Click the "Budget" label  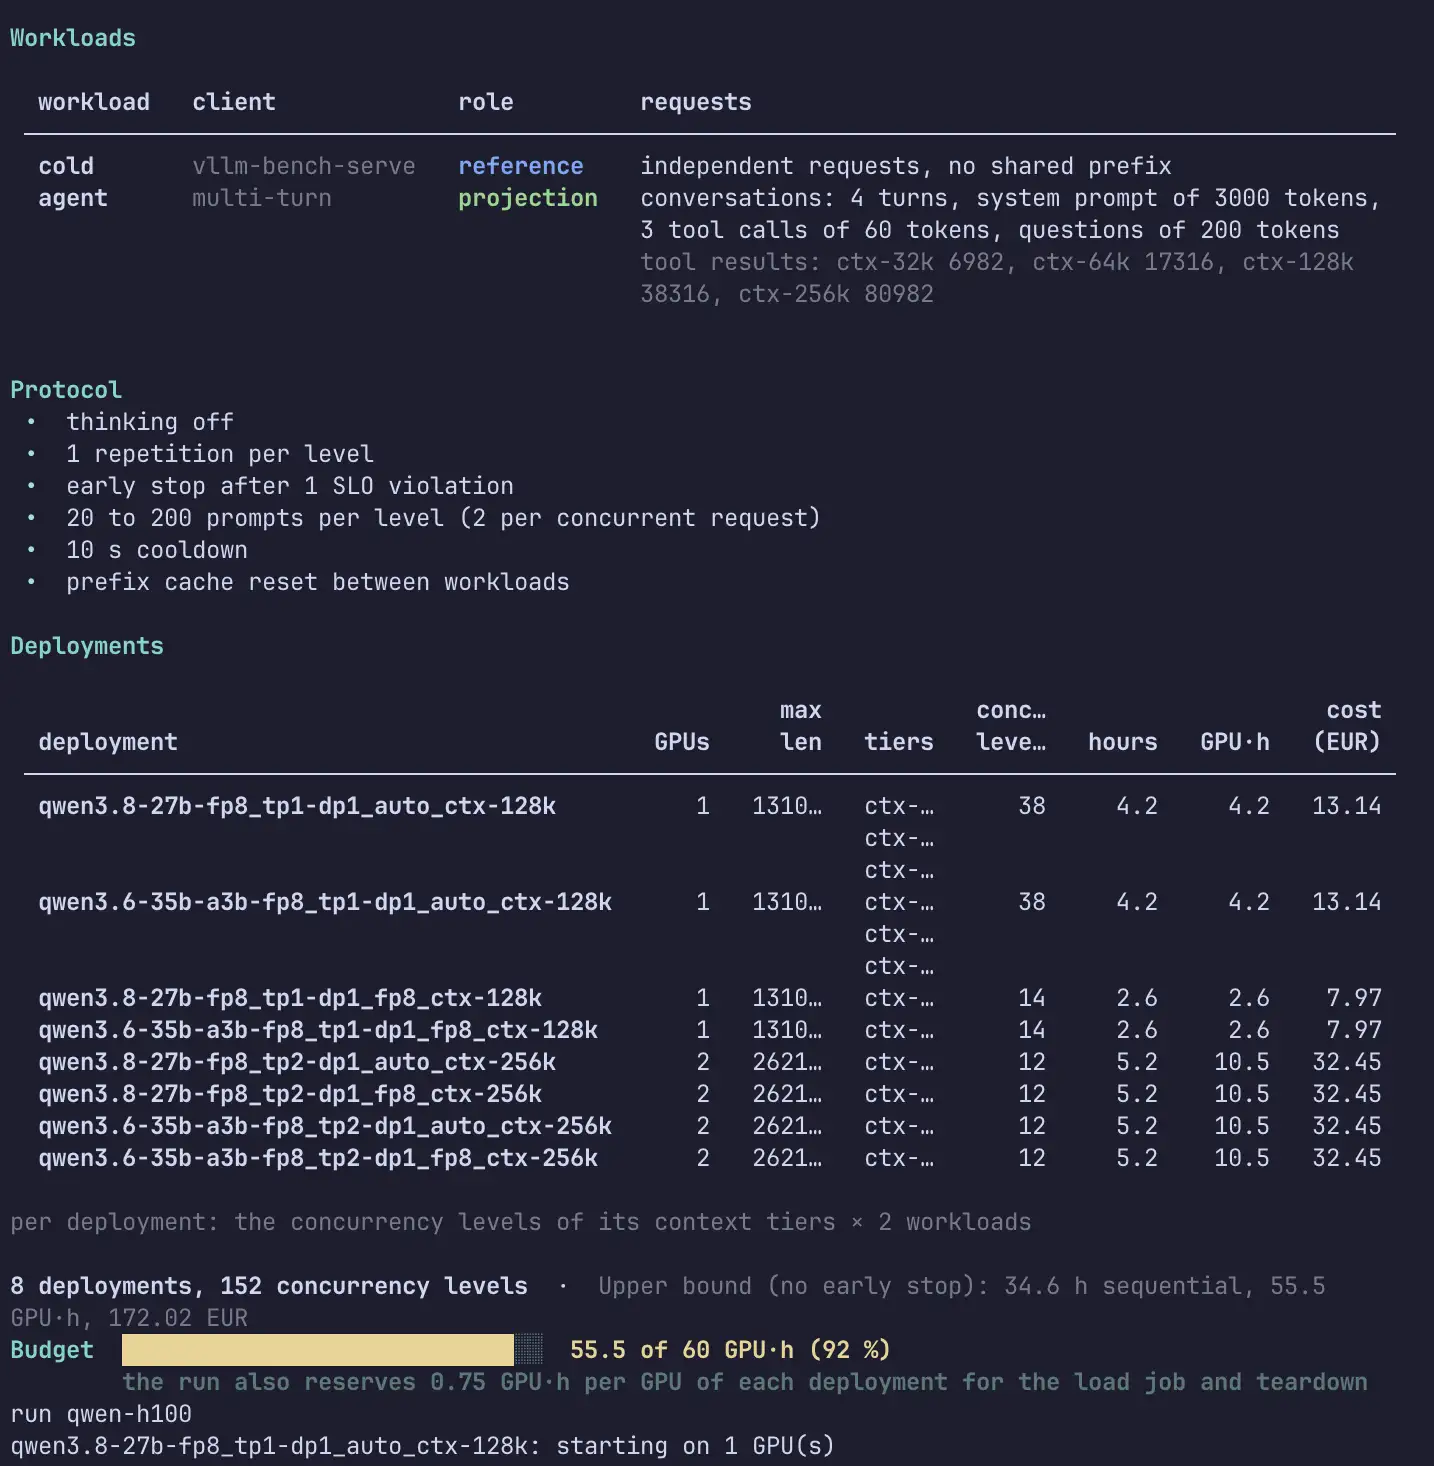click(52, 1350)
